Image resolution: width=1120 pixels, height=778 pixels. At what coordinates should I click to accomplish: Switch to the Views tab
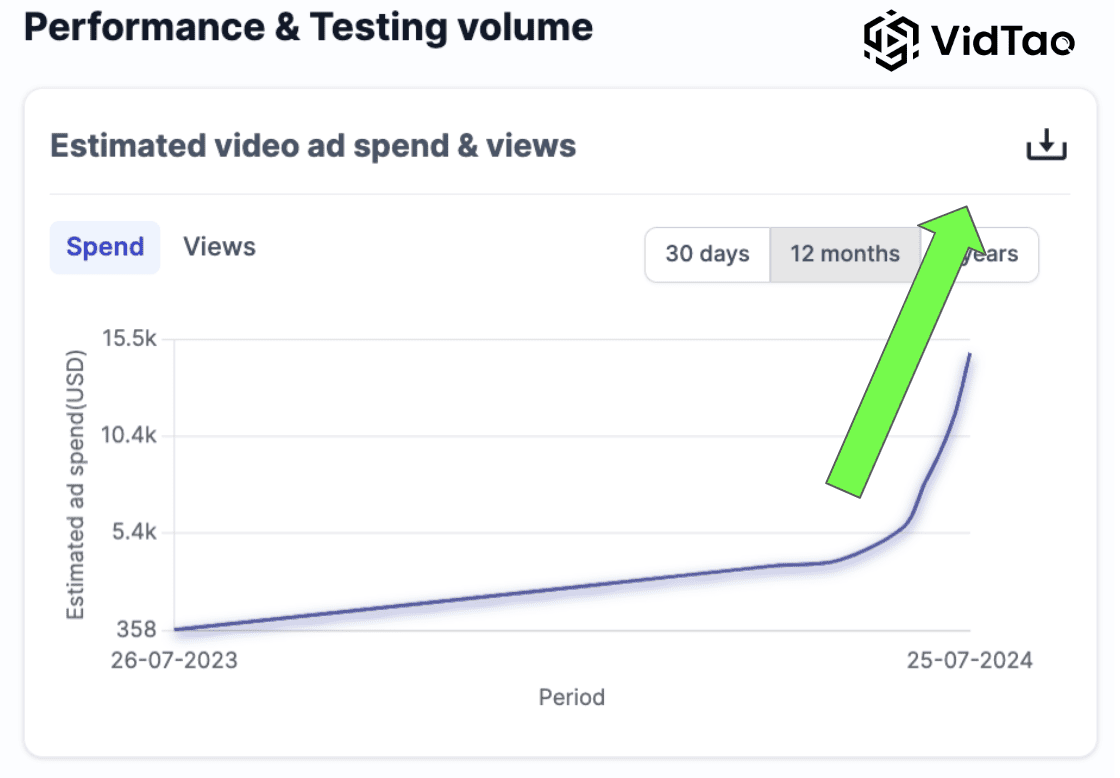(219, 247)
